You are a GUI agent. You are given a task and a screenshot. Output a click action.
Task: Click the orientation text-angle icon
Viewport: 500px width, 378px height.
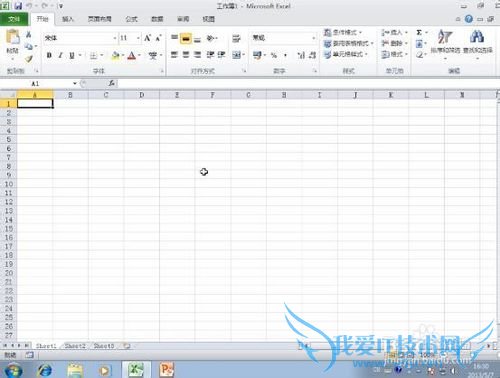pyautogui.click(x=211, y=38)
